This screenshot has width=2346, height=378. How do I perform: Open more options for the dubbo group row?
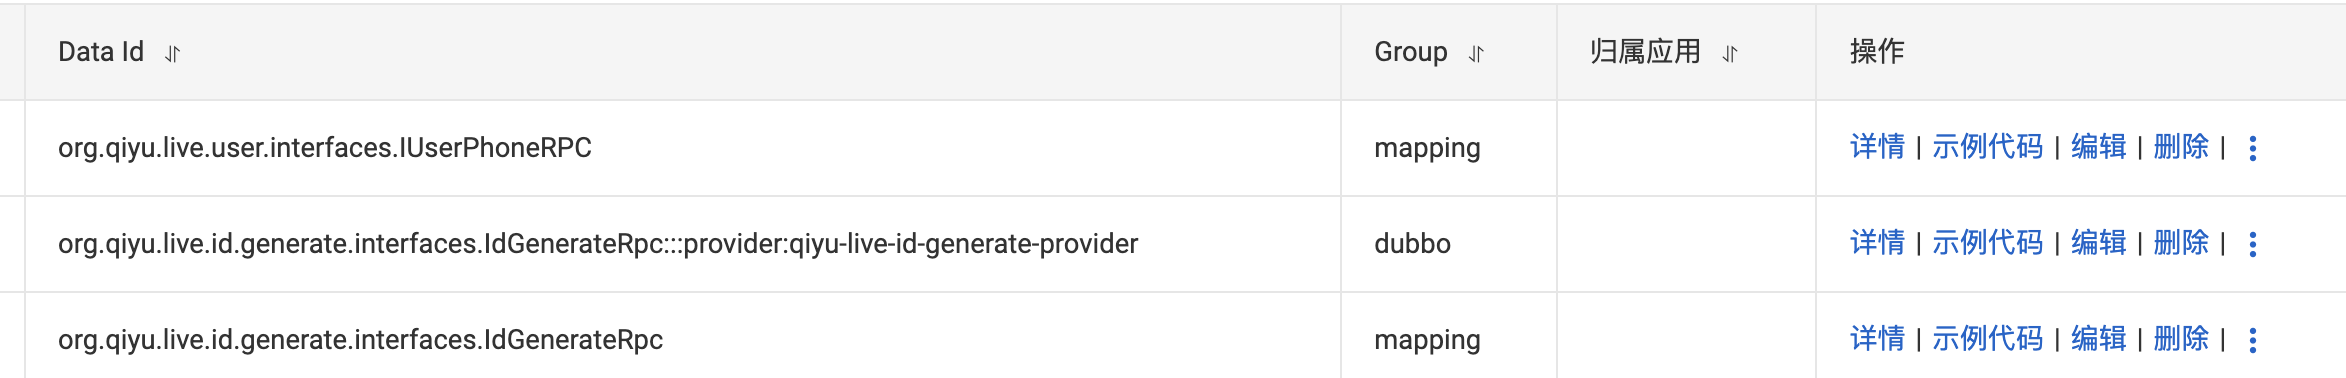pos(2252,244)
